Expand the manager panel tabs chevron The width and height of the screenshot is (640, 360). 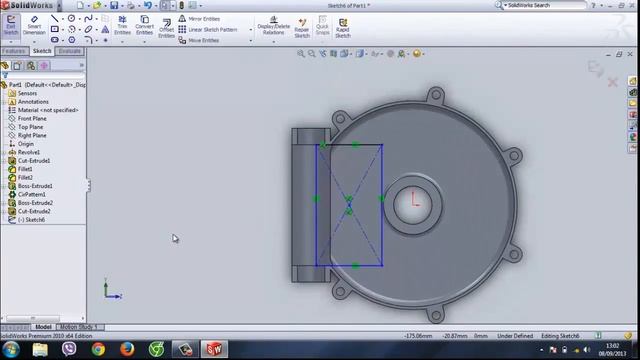(x=82, y=65)
